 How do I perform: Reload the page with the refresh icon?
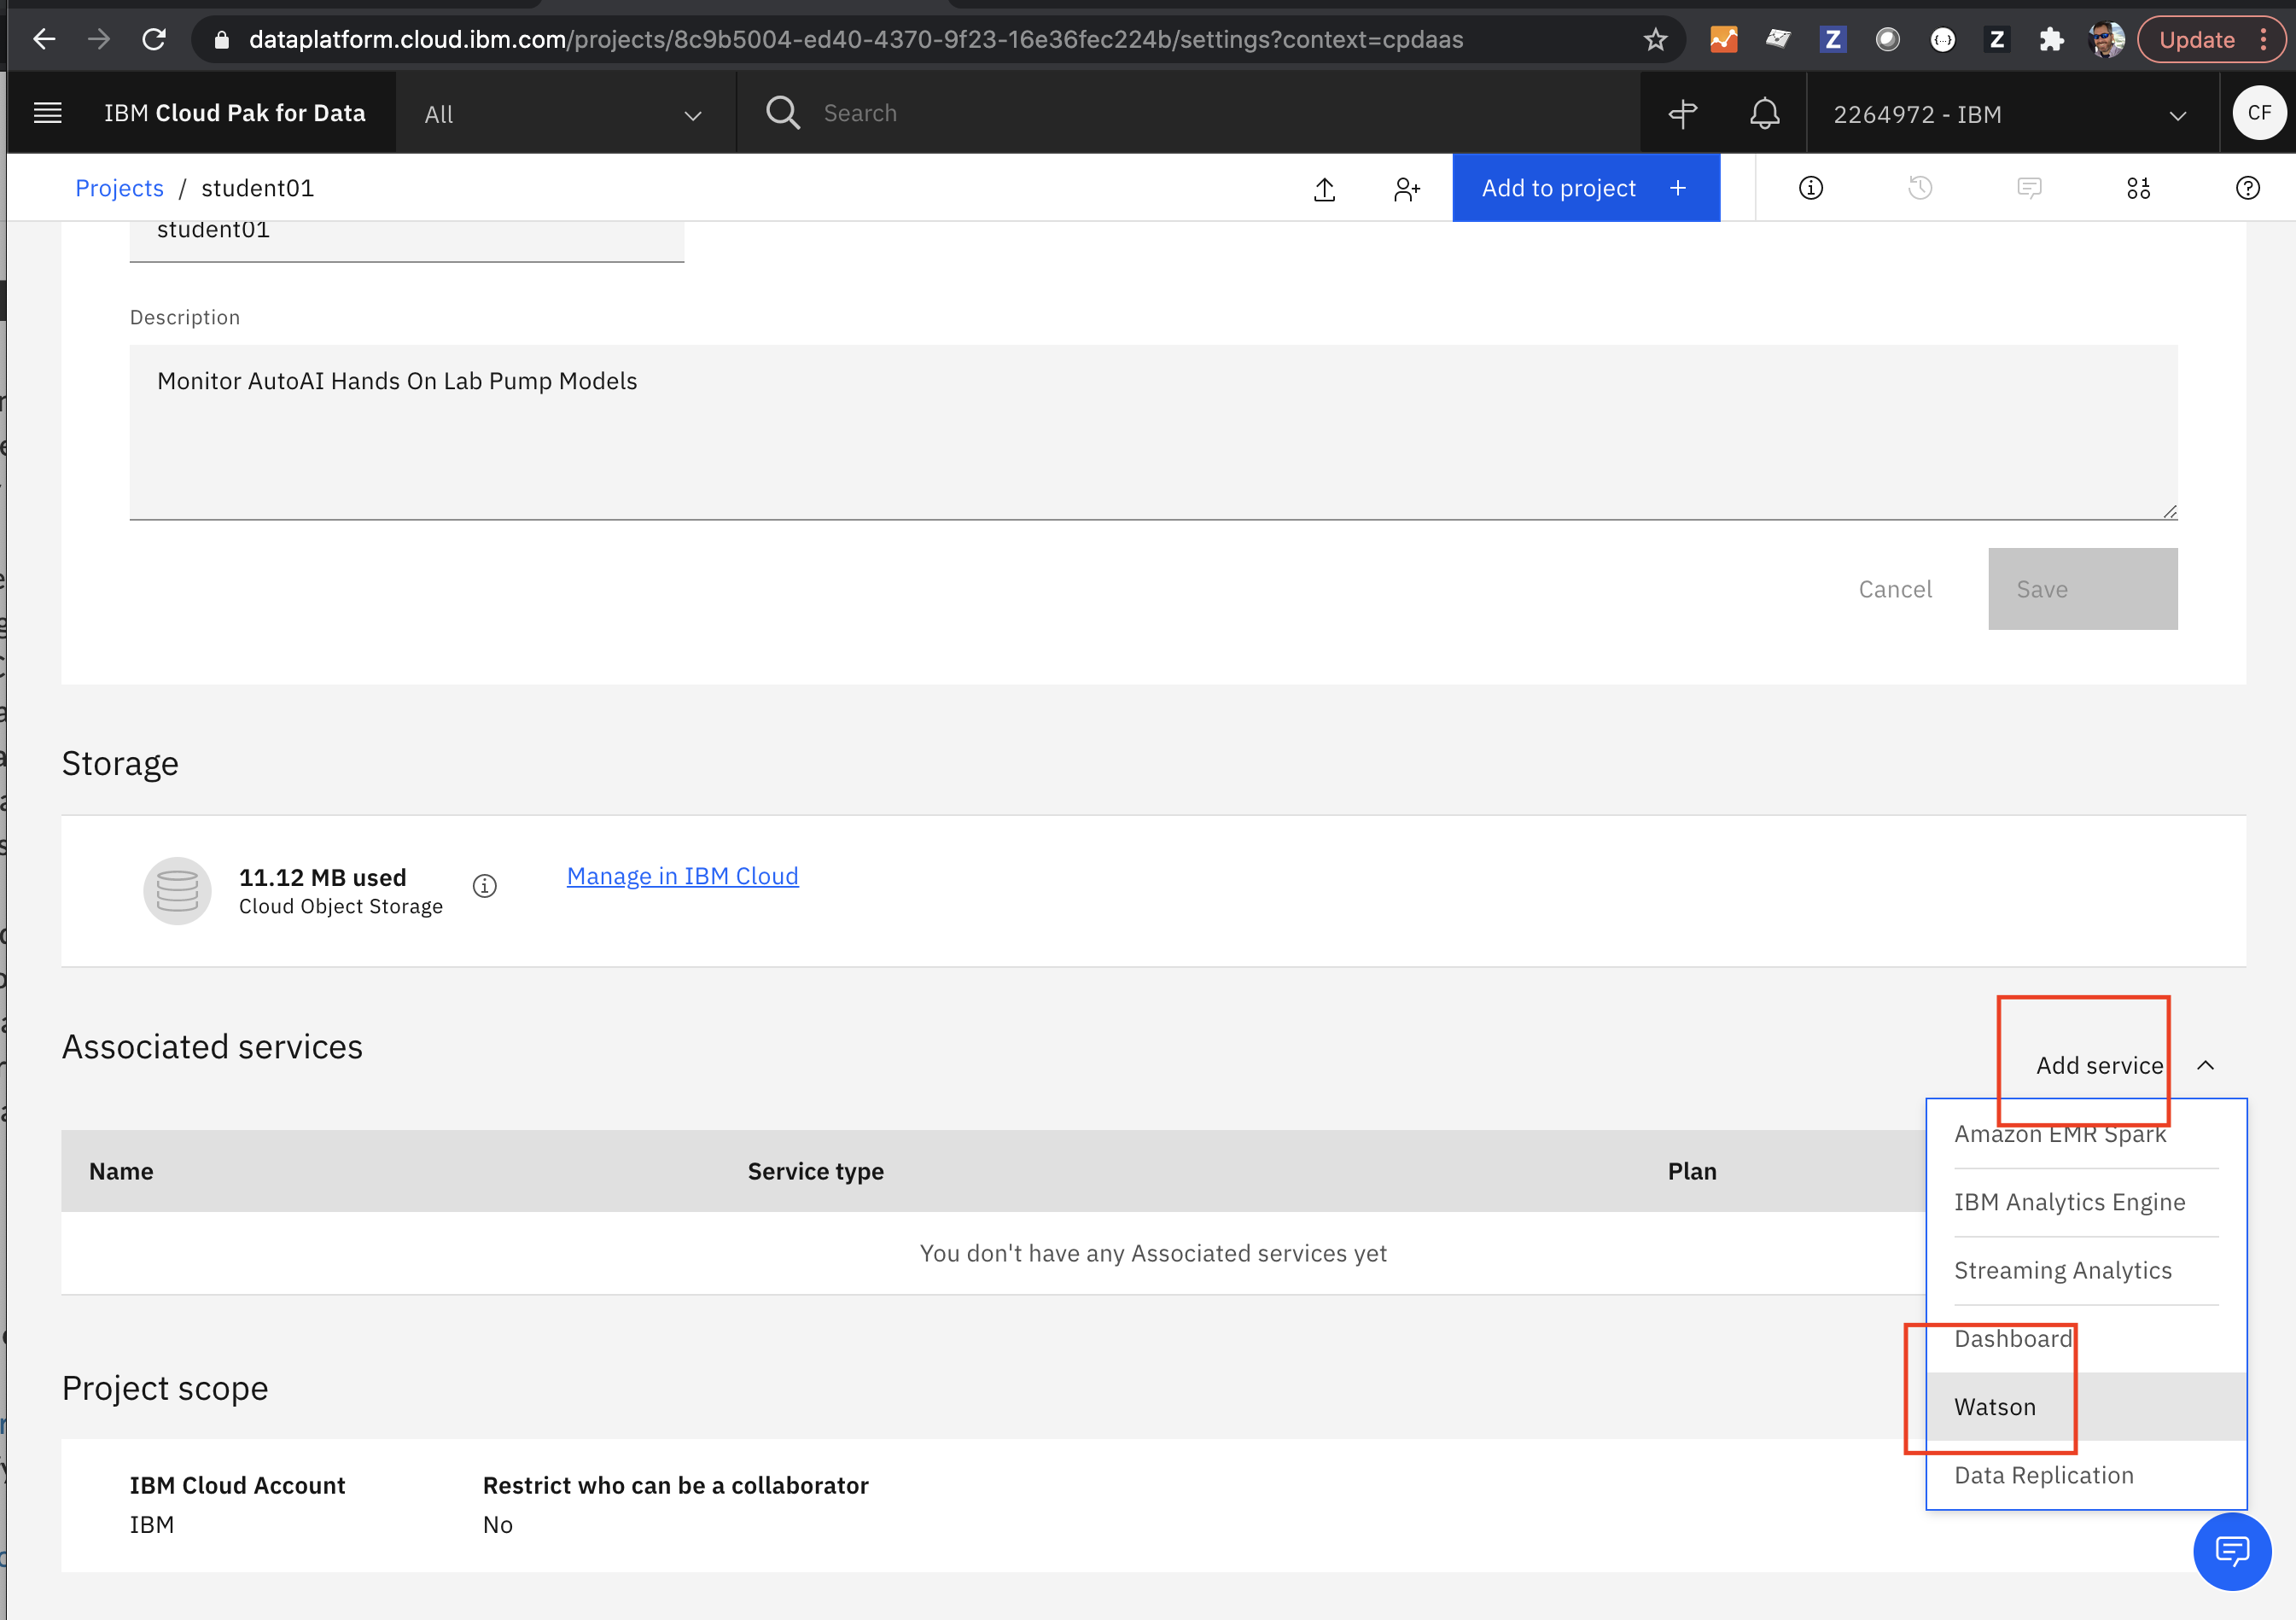153,39
